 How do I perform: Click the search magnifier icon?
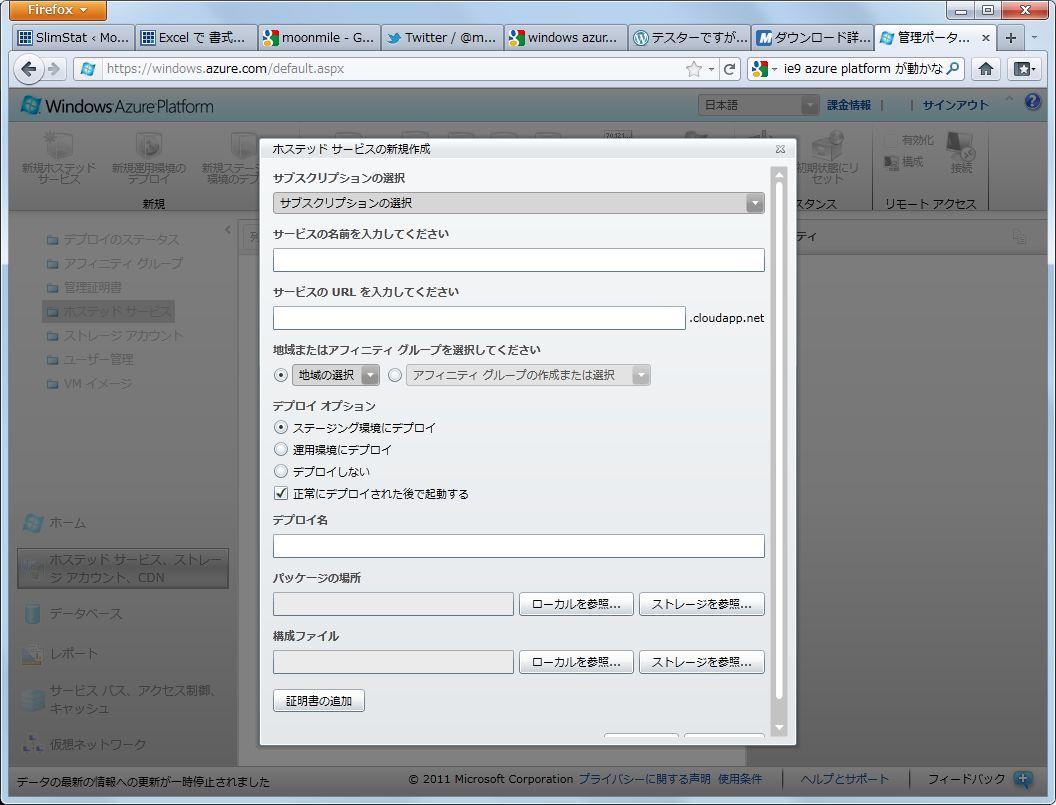point(953,69)
